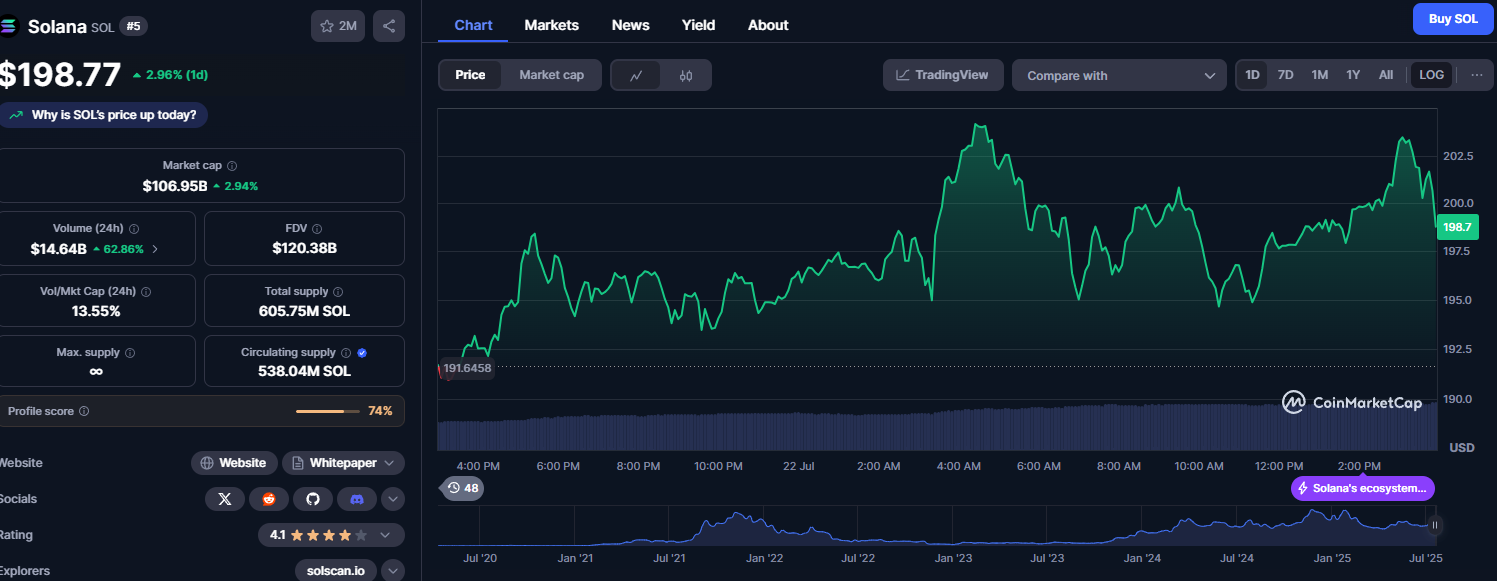Click the 13.55% Vol/Mkt Cap value
1497x581 pixels.
point(96,311)
